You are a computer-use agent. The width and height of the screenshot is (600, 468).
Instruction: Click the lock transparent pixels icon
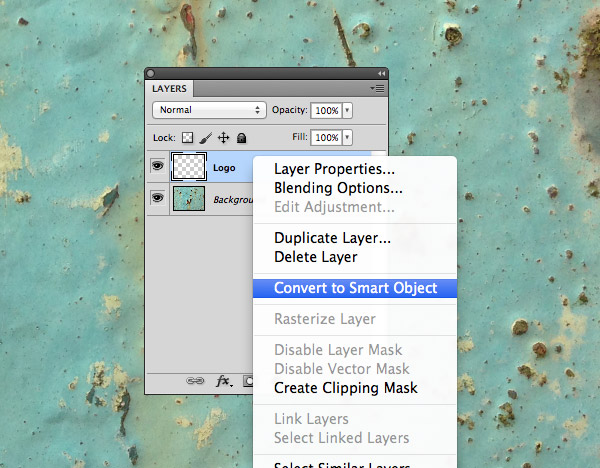pyautogui.click(x=188, y=138)
